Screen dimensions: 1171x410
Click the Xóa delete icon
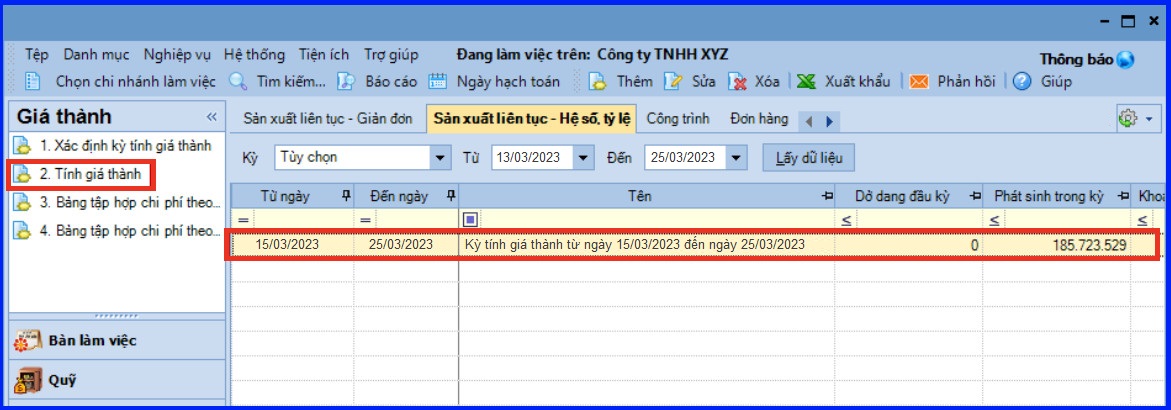click(737, 81)
